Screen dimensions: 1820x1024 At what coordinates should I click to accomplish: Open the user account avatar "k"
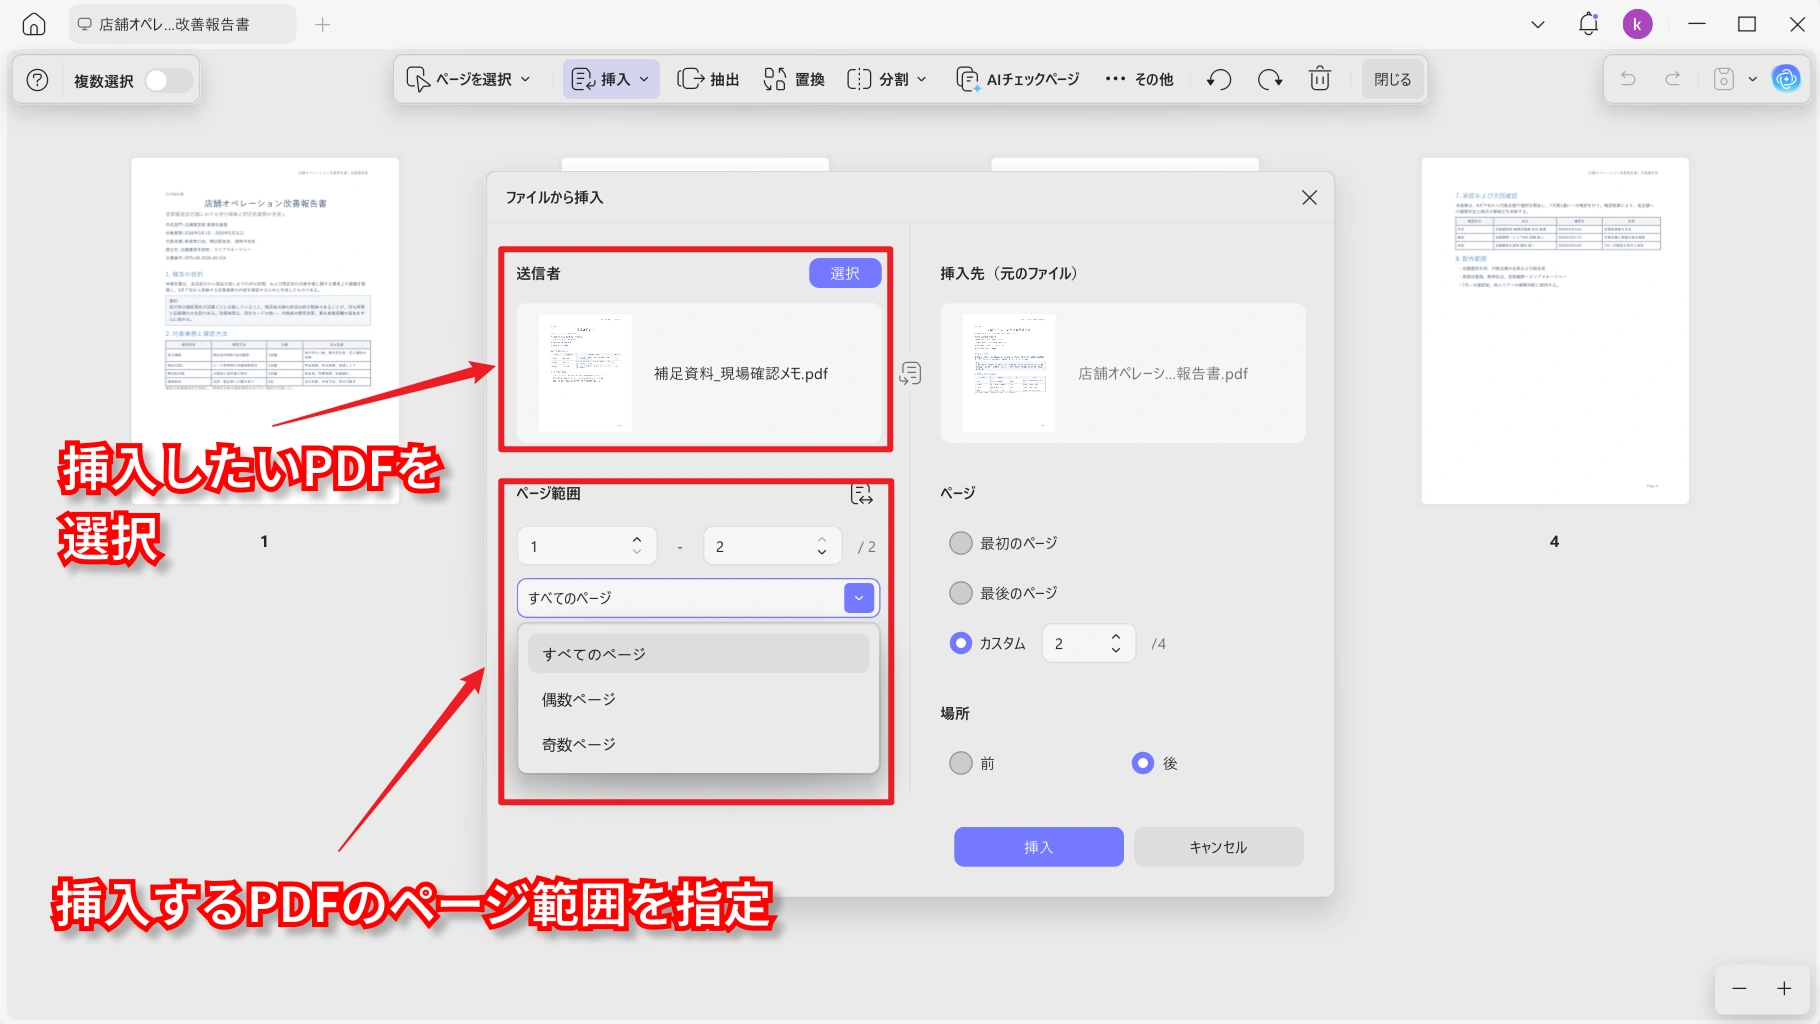(x=1637, y=24)
